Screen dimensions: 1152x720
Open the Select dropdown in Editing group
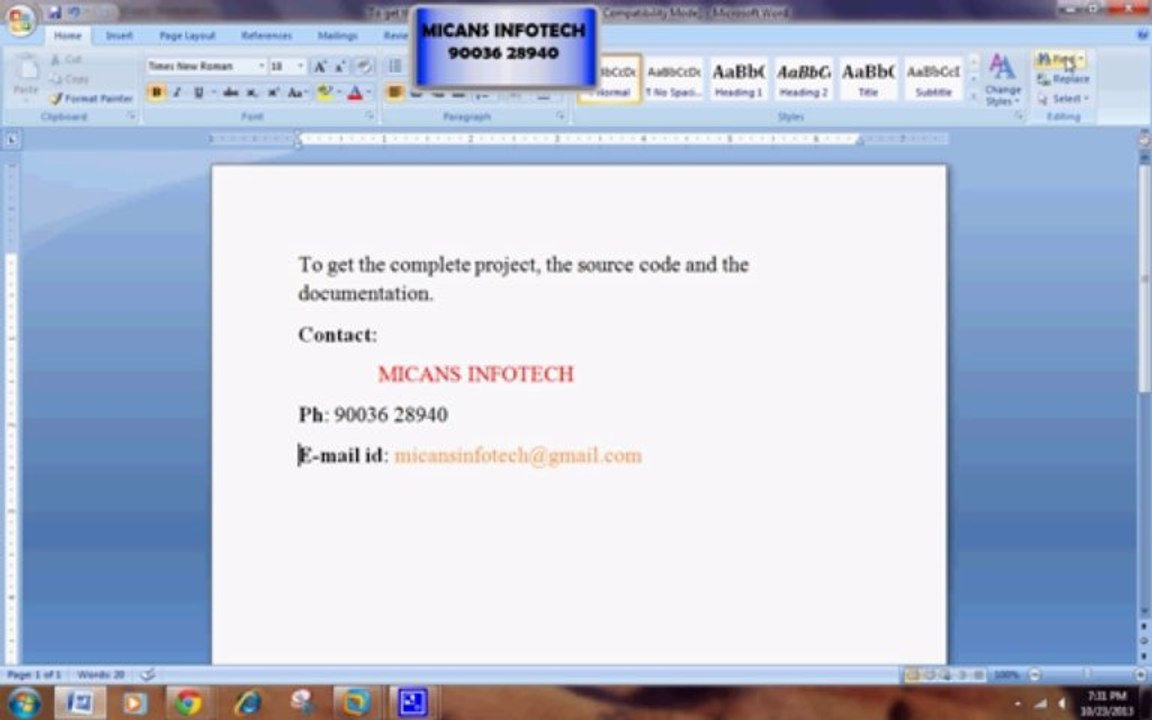coord(1064,98)
